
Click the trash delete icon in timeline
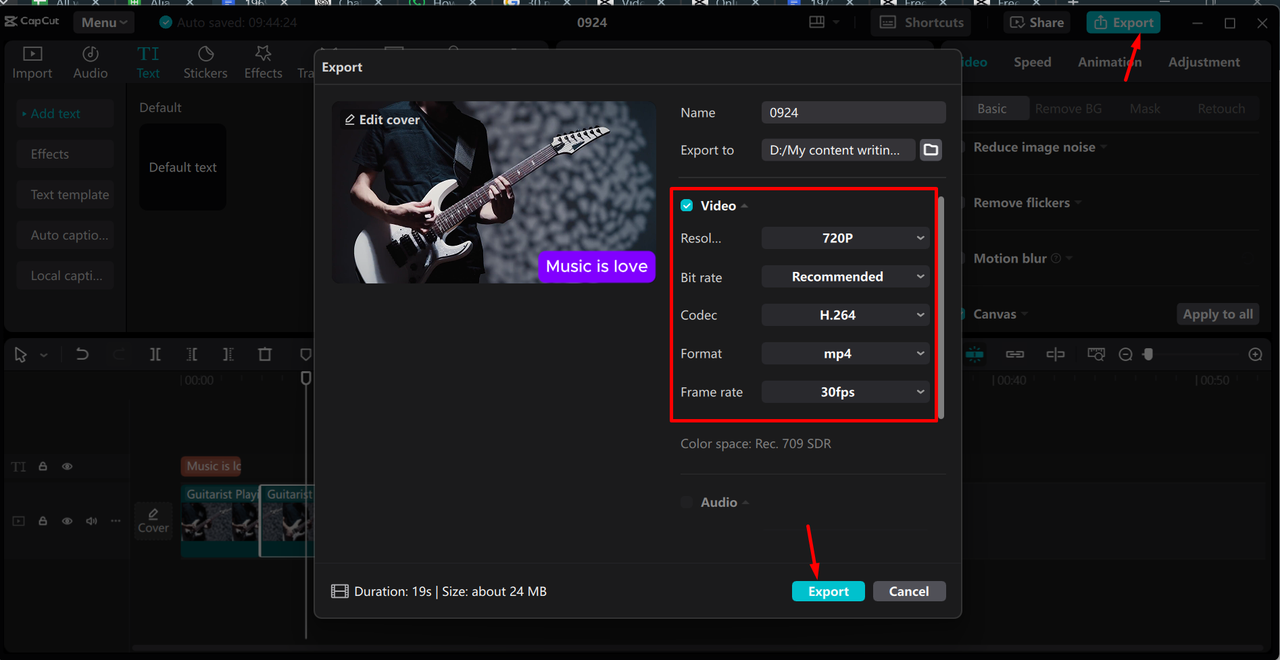point(265,354)
